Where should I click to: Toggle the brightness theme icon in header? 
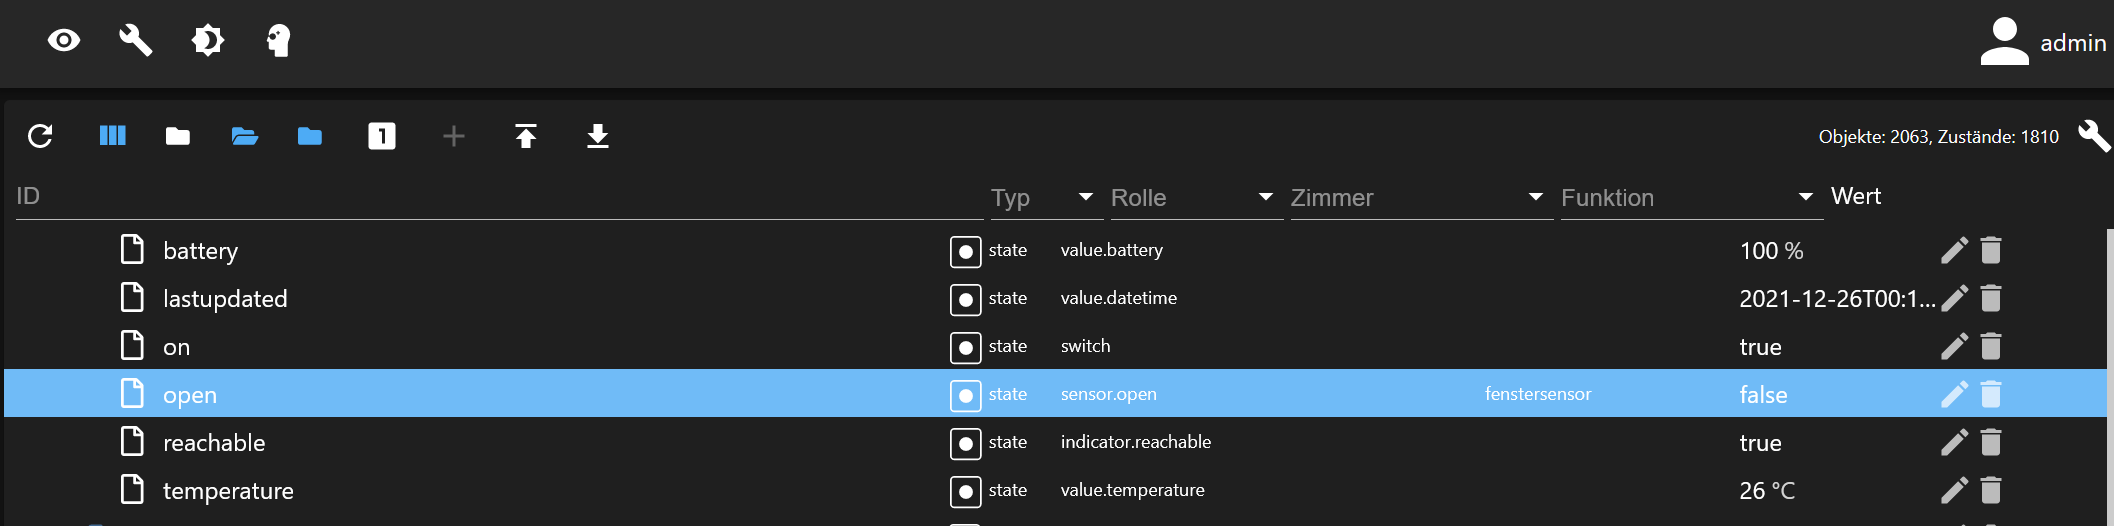208,41
